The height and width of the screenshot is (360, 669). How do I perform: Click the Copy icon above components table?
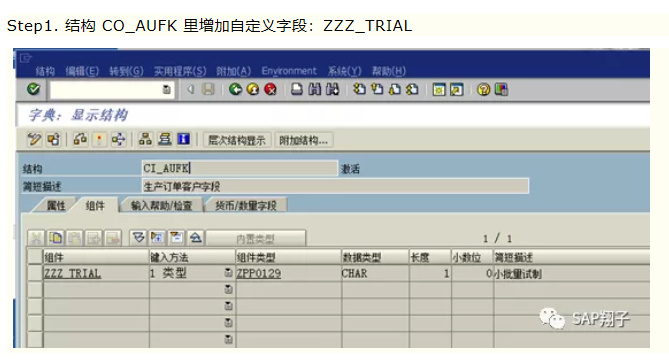55,238
